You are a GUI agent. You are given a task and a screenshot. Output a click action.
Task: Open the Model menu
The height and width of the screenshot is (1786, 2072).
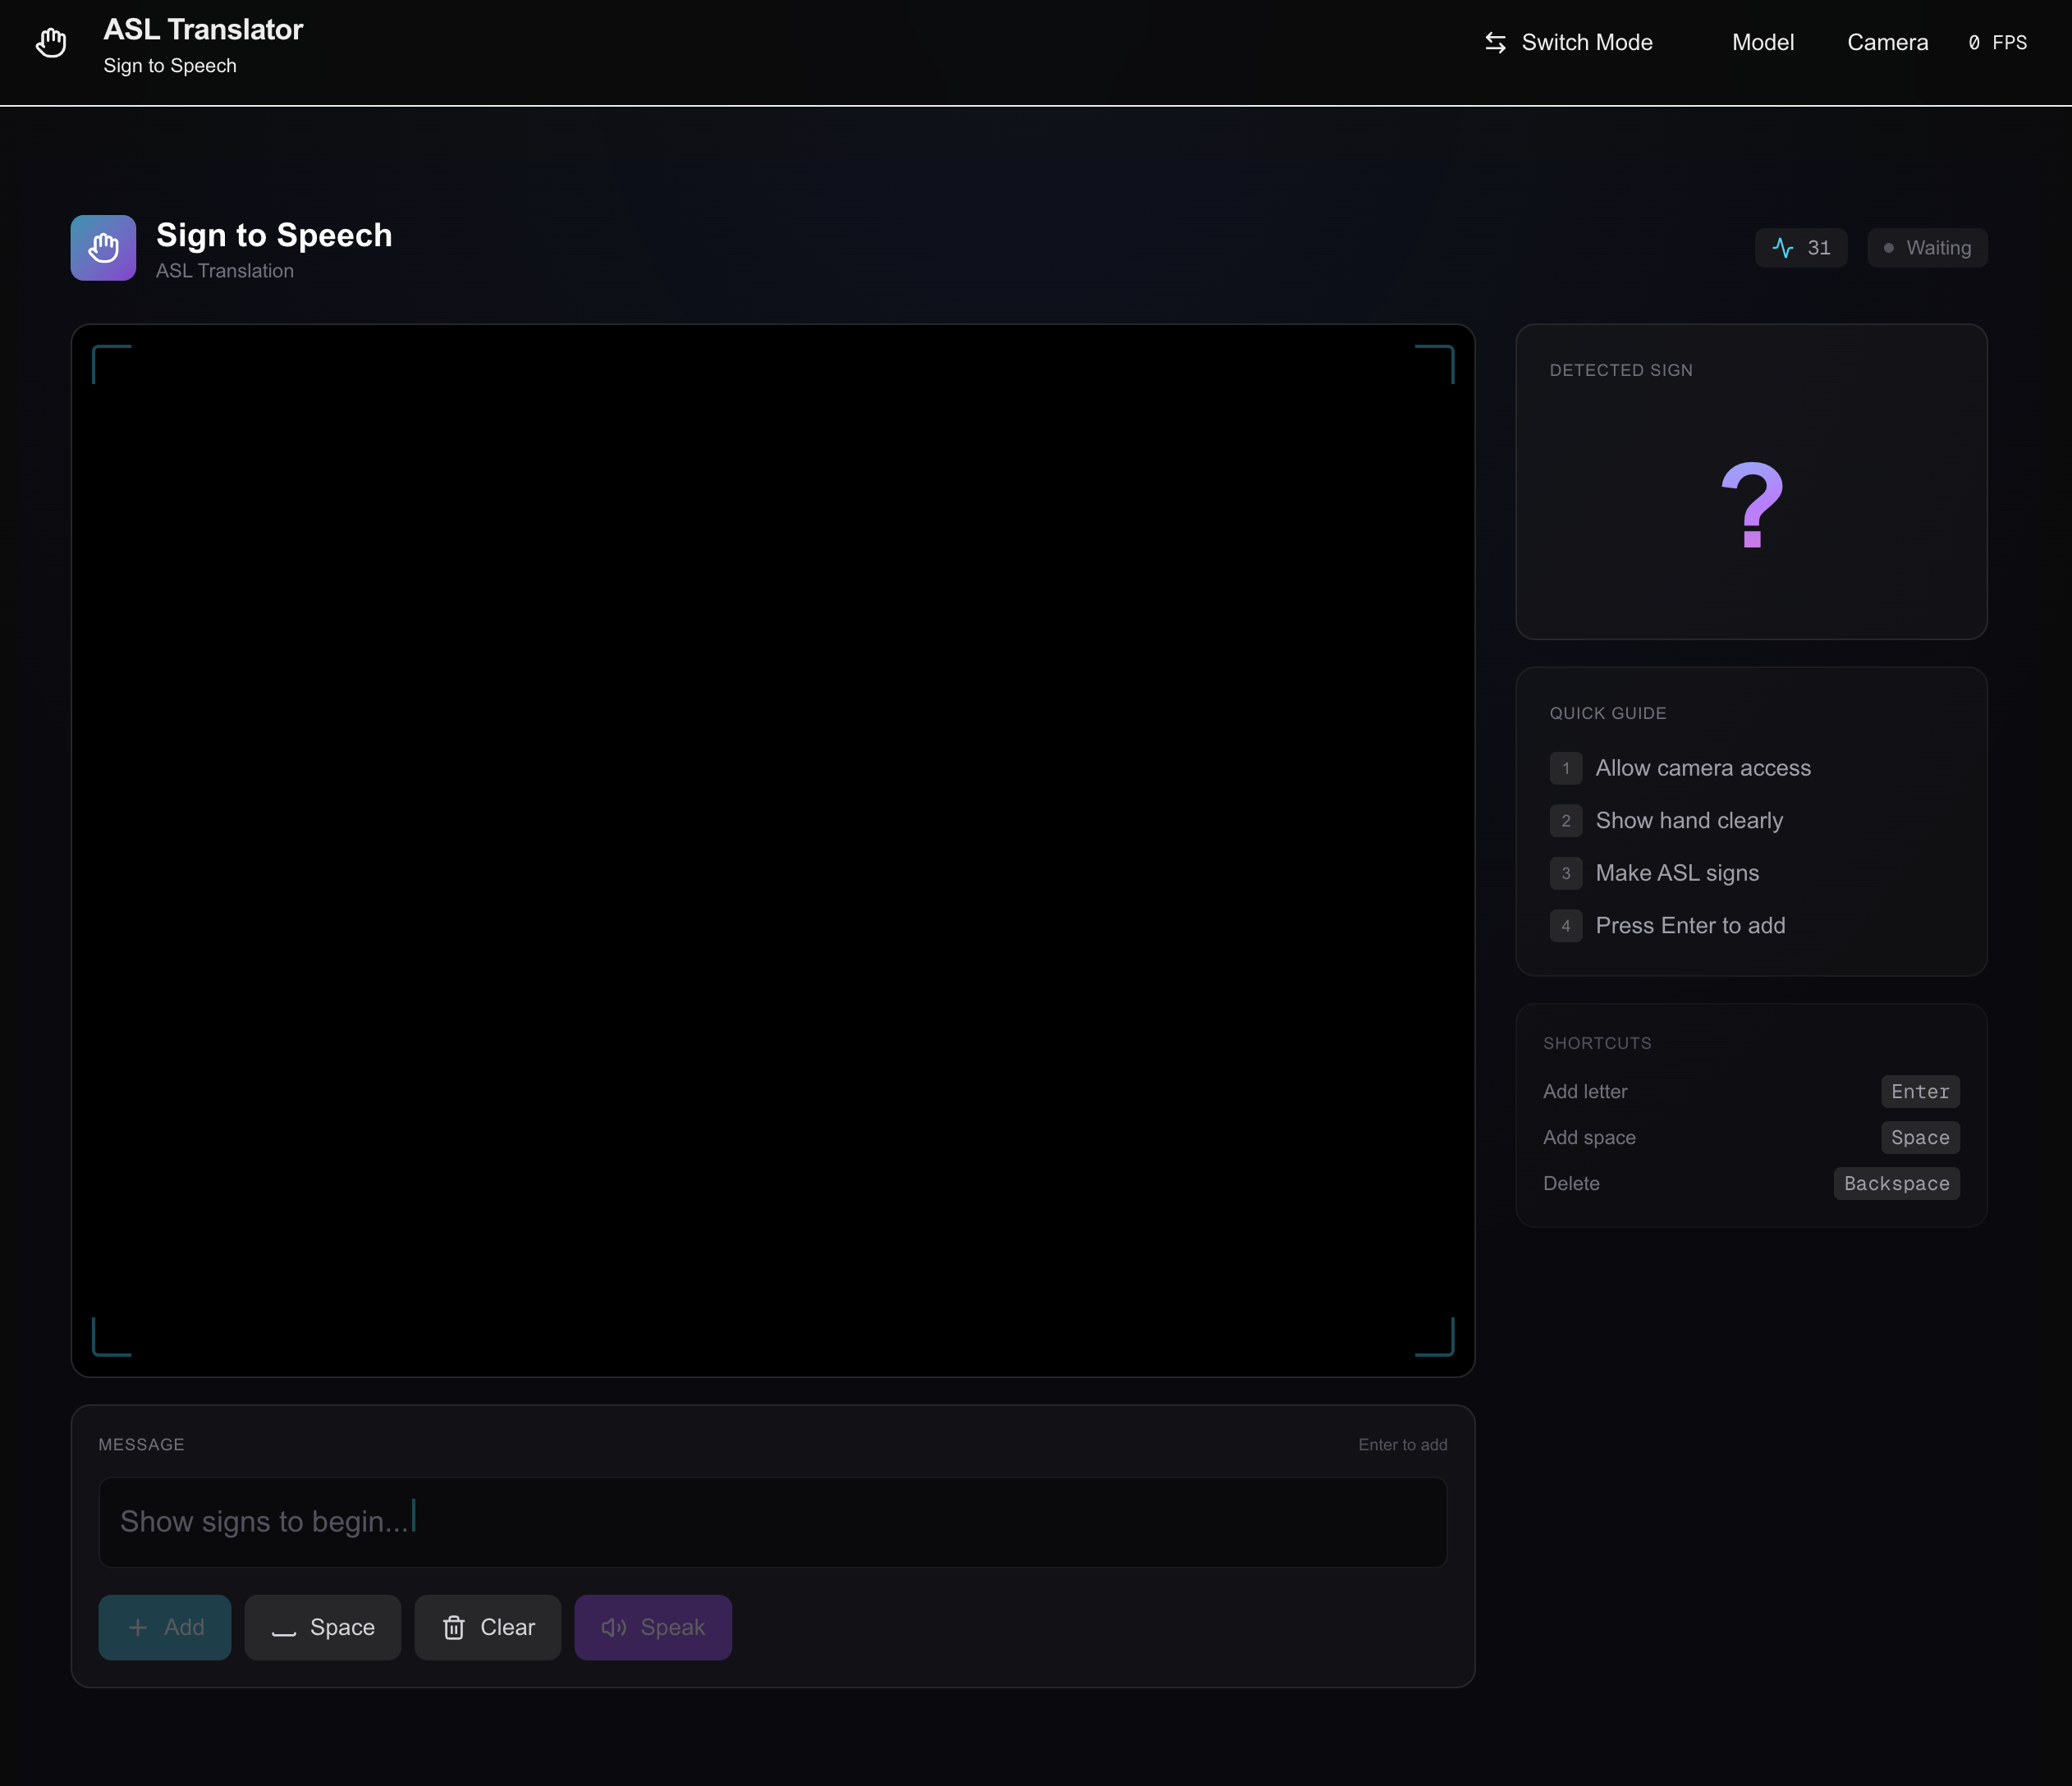coord(1762,43)
